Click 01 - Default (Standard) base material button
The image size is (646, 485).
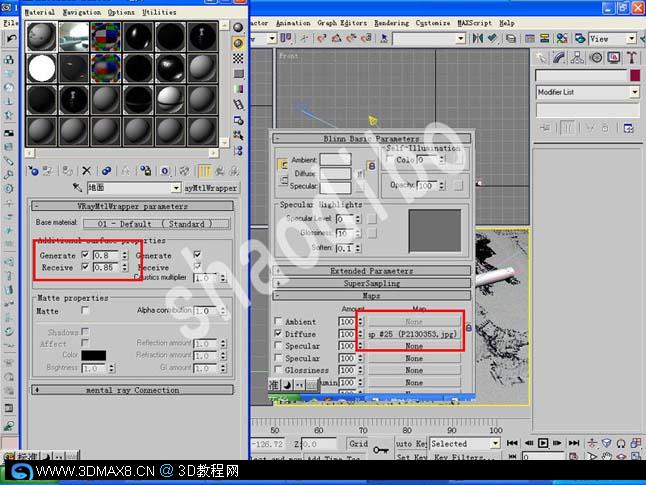pos(156,224)
